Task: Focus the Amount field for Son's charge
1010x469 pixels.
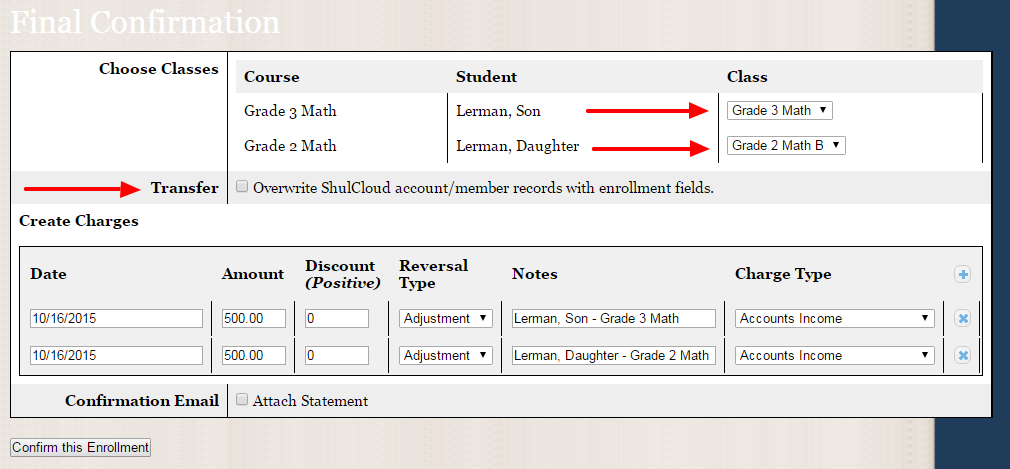Action: [254, 319]
